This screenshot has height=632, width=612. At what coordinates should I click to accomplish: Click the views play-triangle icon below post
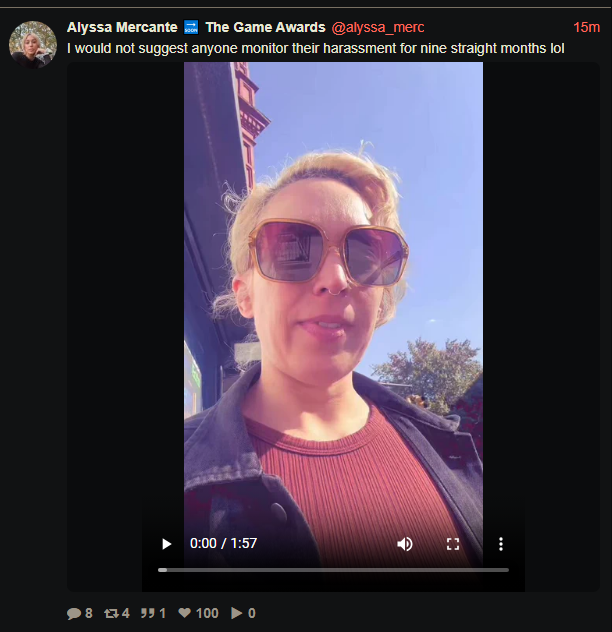point(236,613)
